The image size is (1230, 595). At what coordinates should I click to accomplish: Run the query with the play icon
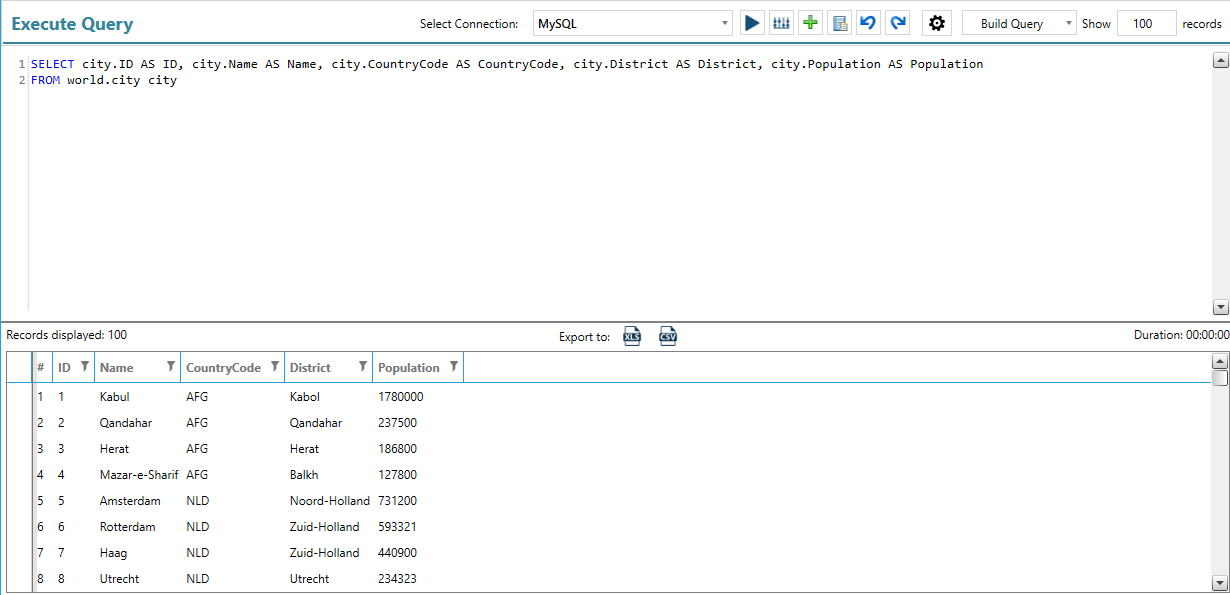tap(752, 23)
